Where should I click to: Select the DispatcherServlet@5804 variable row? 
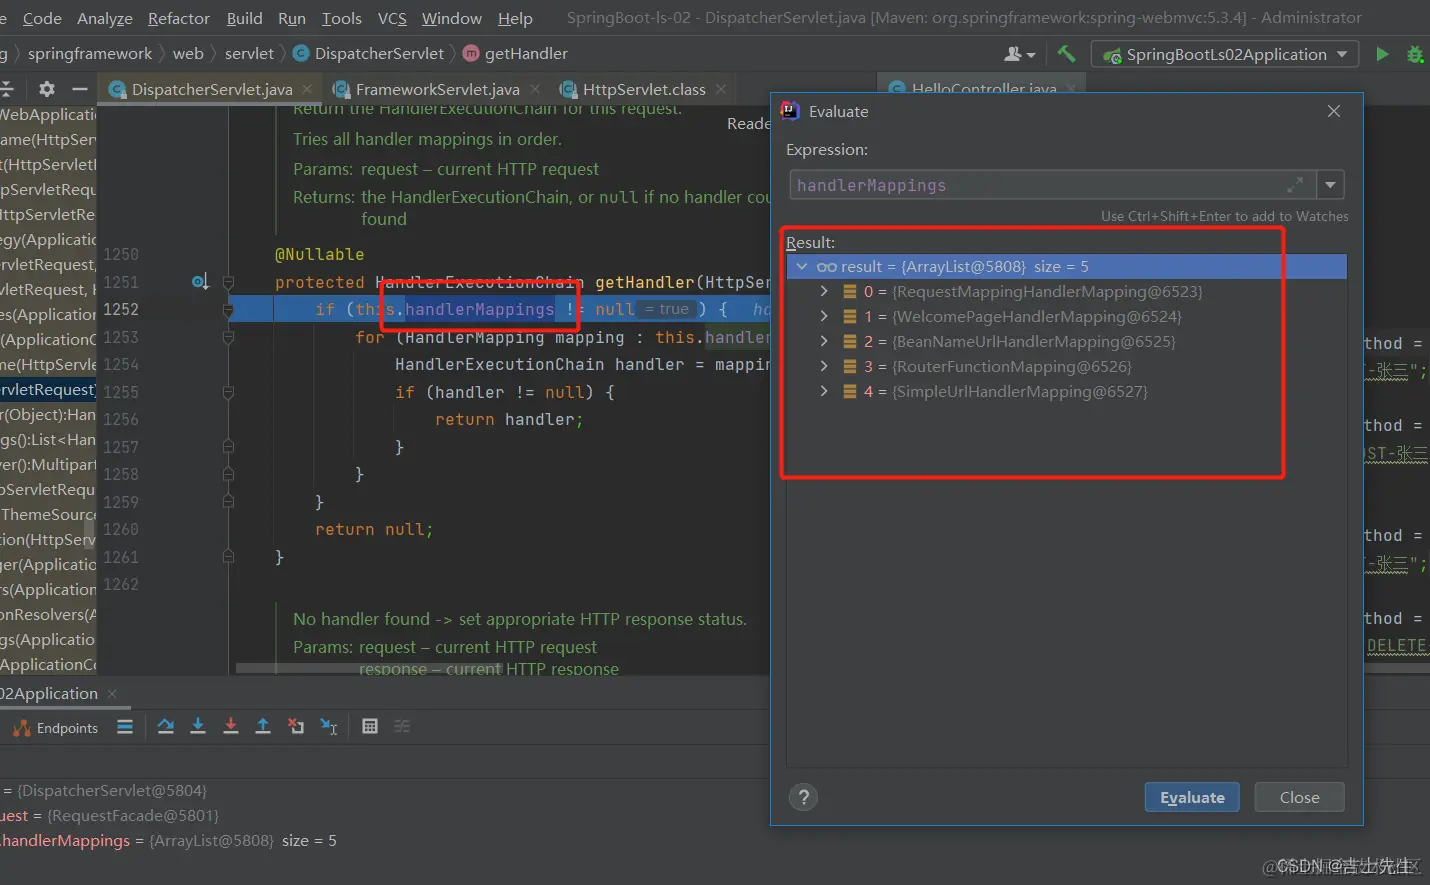click(x=104, y=791)
